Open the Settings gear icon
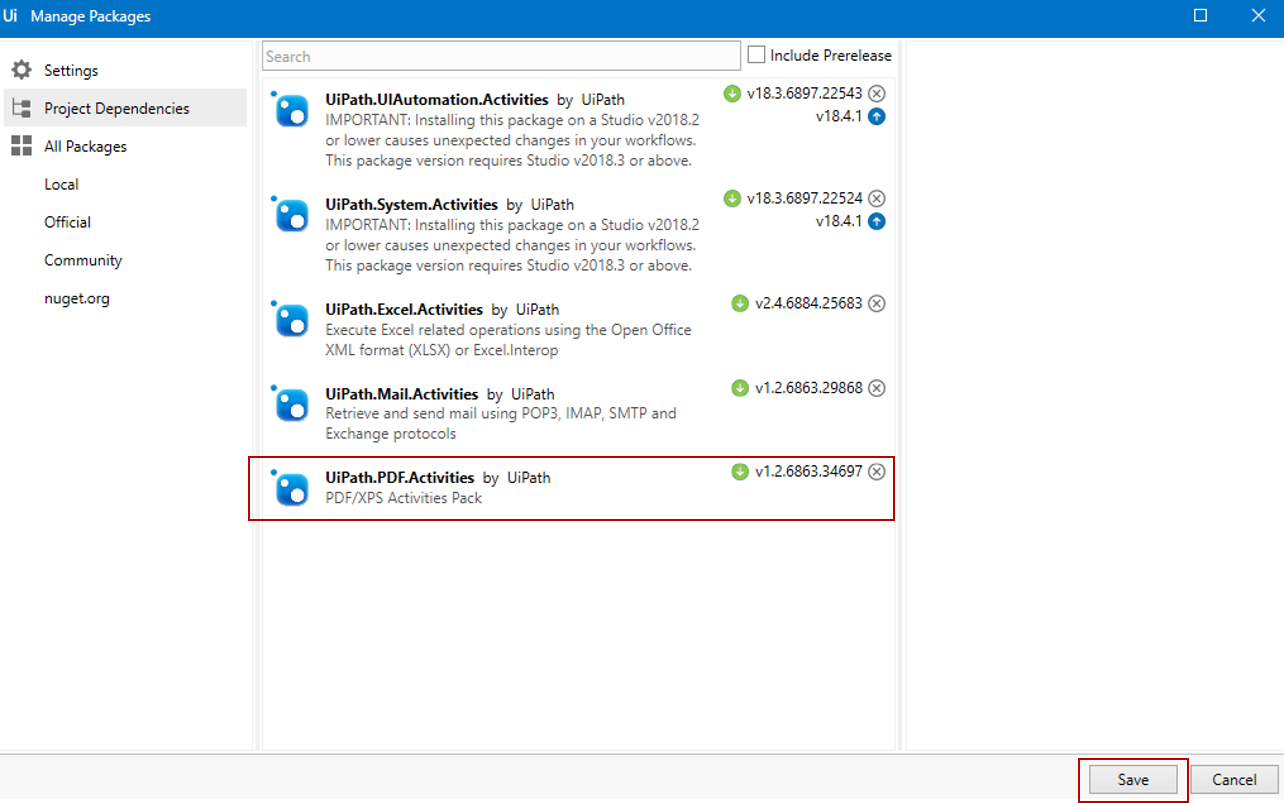This screenshot has width=1284, height=803. click(22, 70)
